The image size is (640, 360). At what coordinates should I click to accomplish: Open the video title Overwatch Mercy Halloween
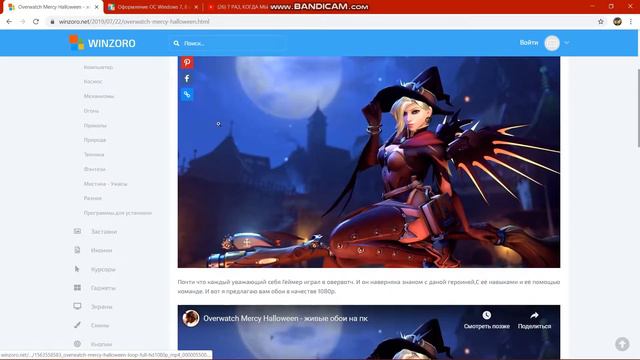[285, 318]
